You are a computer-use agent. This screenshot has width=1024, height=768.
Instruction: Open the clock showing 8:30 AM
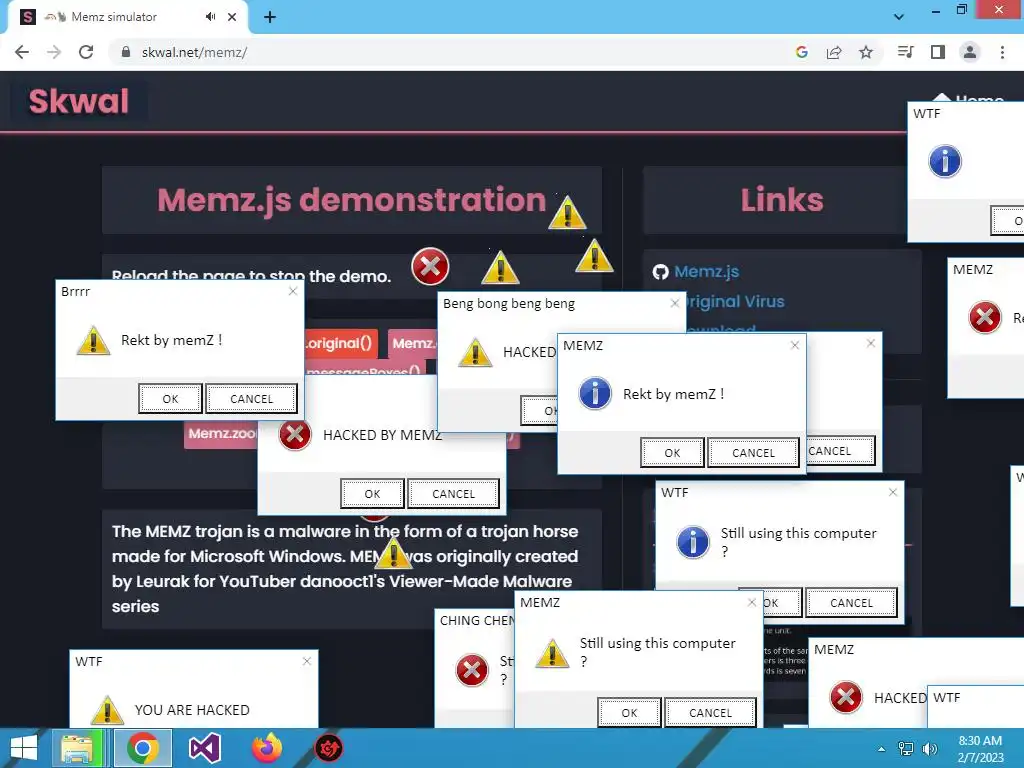pos(980,748)
